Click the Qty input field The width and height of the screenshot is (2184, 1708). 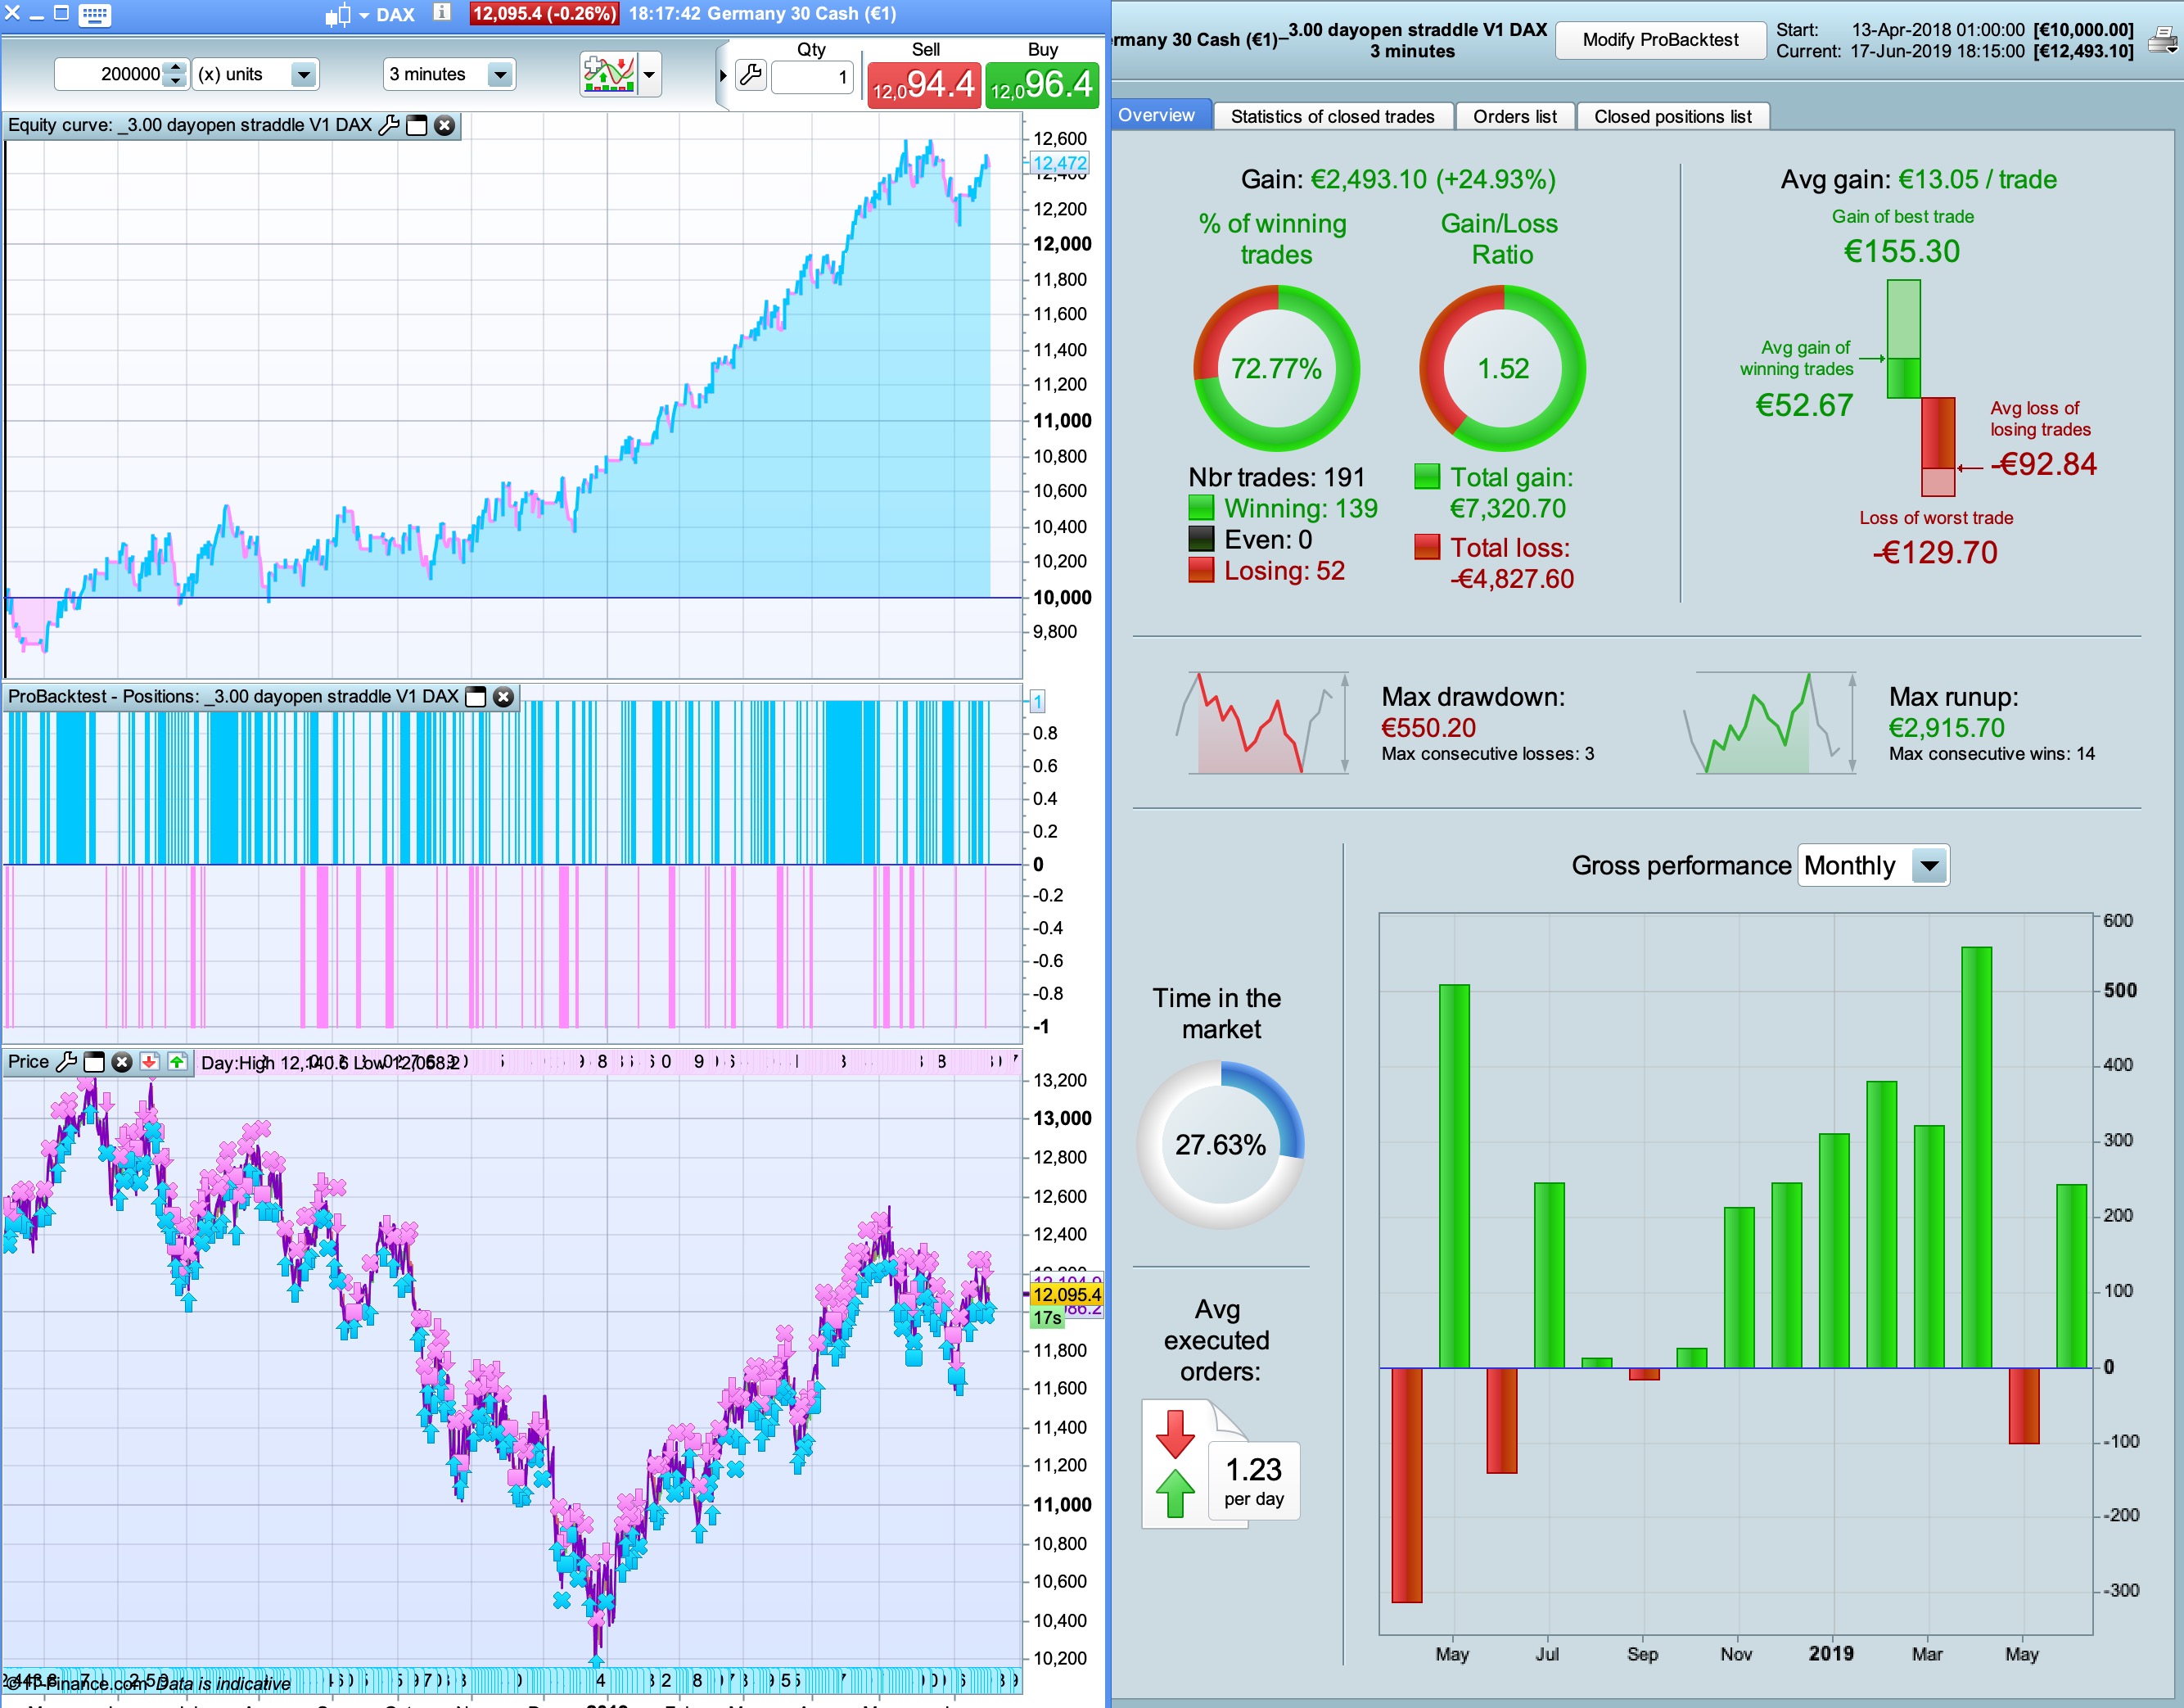[x=812, y=76]
